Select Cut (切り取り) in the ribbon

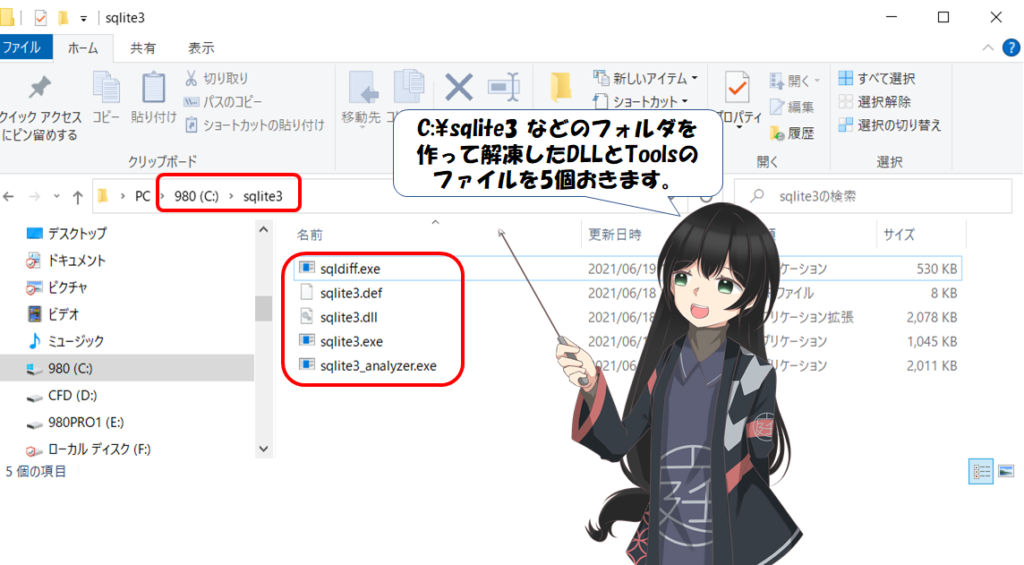click(217, 78)
